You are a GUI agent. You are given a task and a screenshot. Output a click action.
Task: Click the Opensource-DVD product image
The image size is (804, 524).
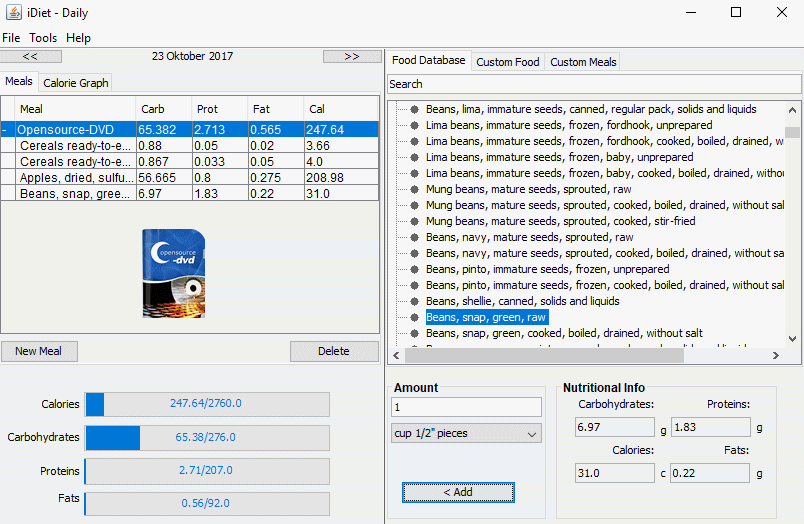pyautogui.click(x=174, y=271)
